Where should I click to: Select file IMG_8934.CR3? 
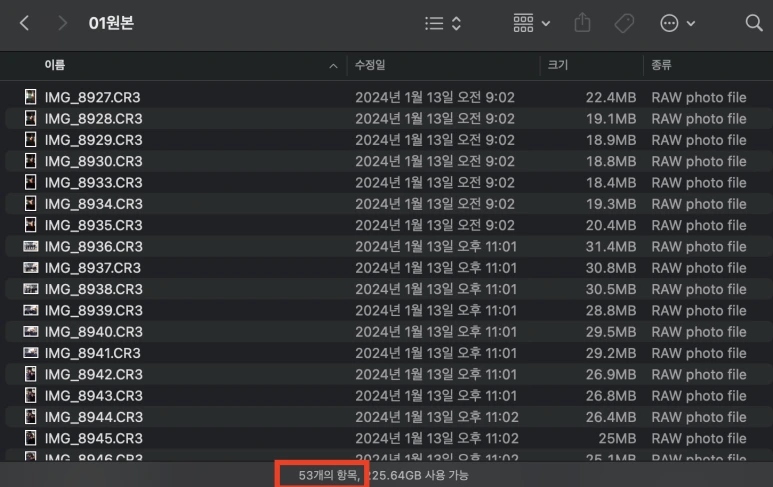tap(94, 204)
